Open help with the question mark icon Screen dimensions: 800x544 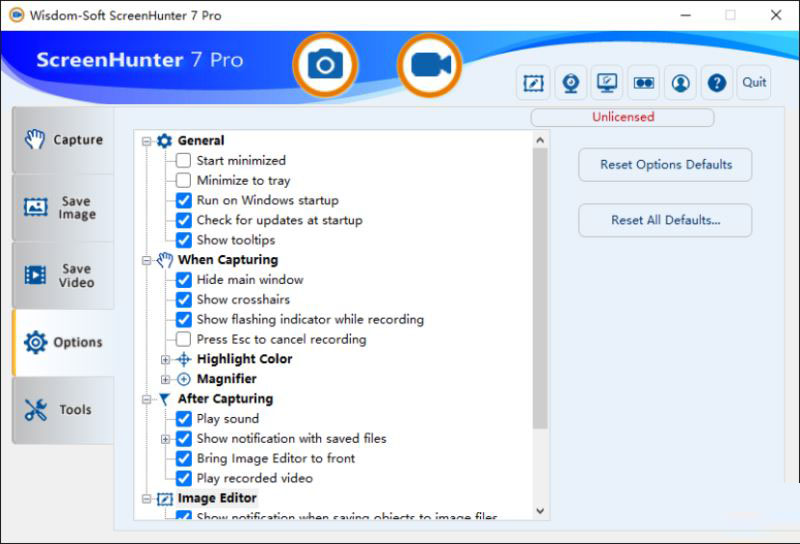point(717,83)
